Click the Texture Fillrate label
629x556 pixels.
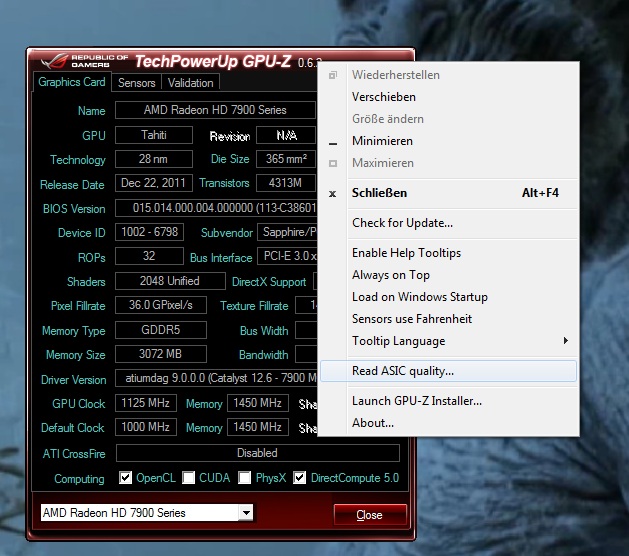click(x=254, y=306)
